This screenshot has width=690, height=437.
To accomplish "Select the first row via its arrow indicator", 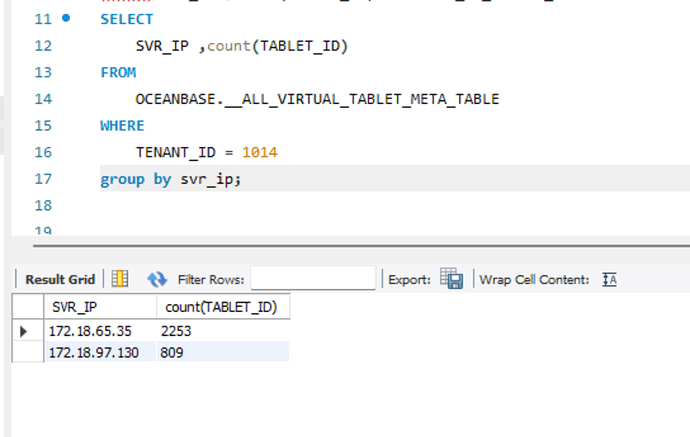I will pyautogui.click(x=24, y=330).
